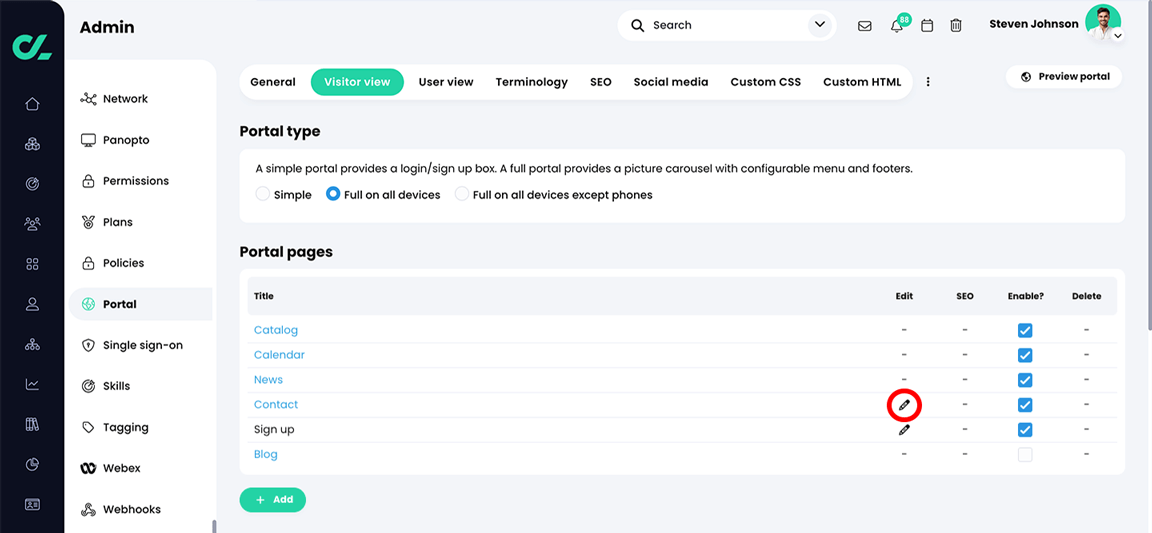Click the Tagging tag icon in Admin menu

pyautogui.click(x=89, y=427)
